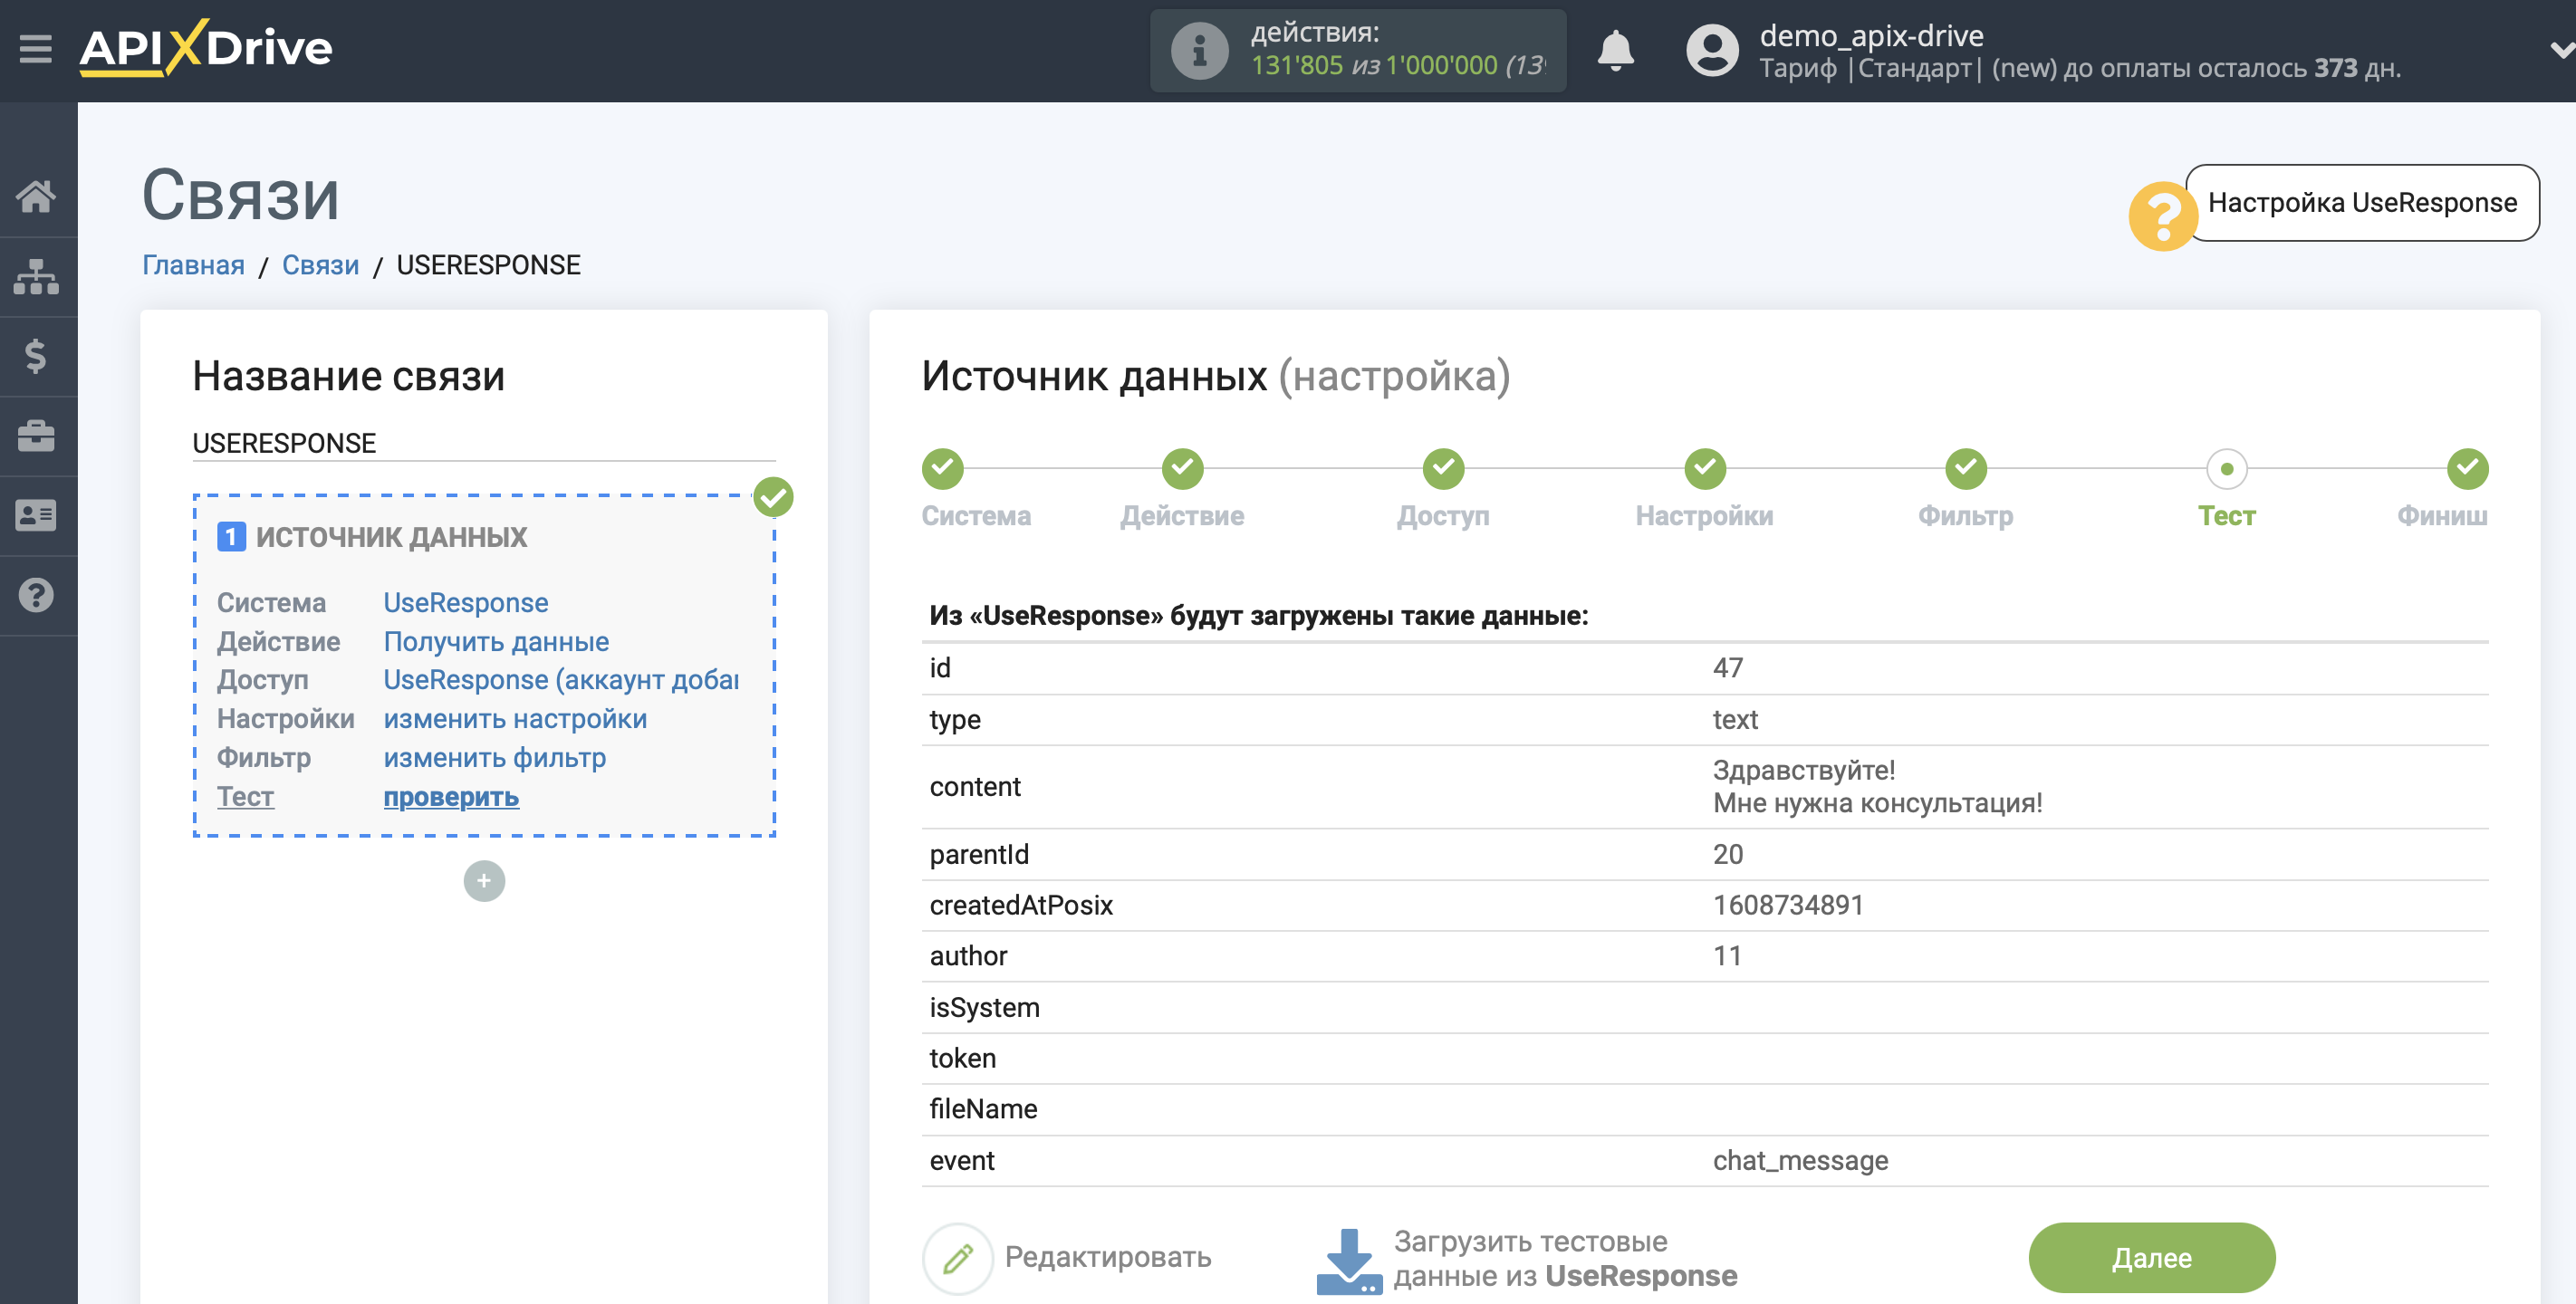Open contact card icon in sidebar
This screenshot has height=1304, width=2576.
37,516
